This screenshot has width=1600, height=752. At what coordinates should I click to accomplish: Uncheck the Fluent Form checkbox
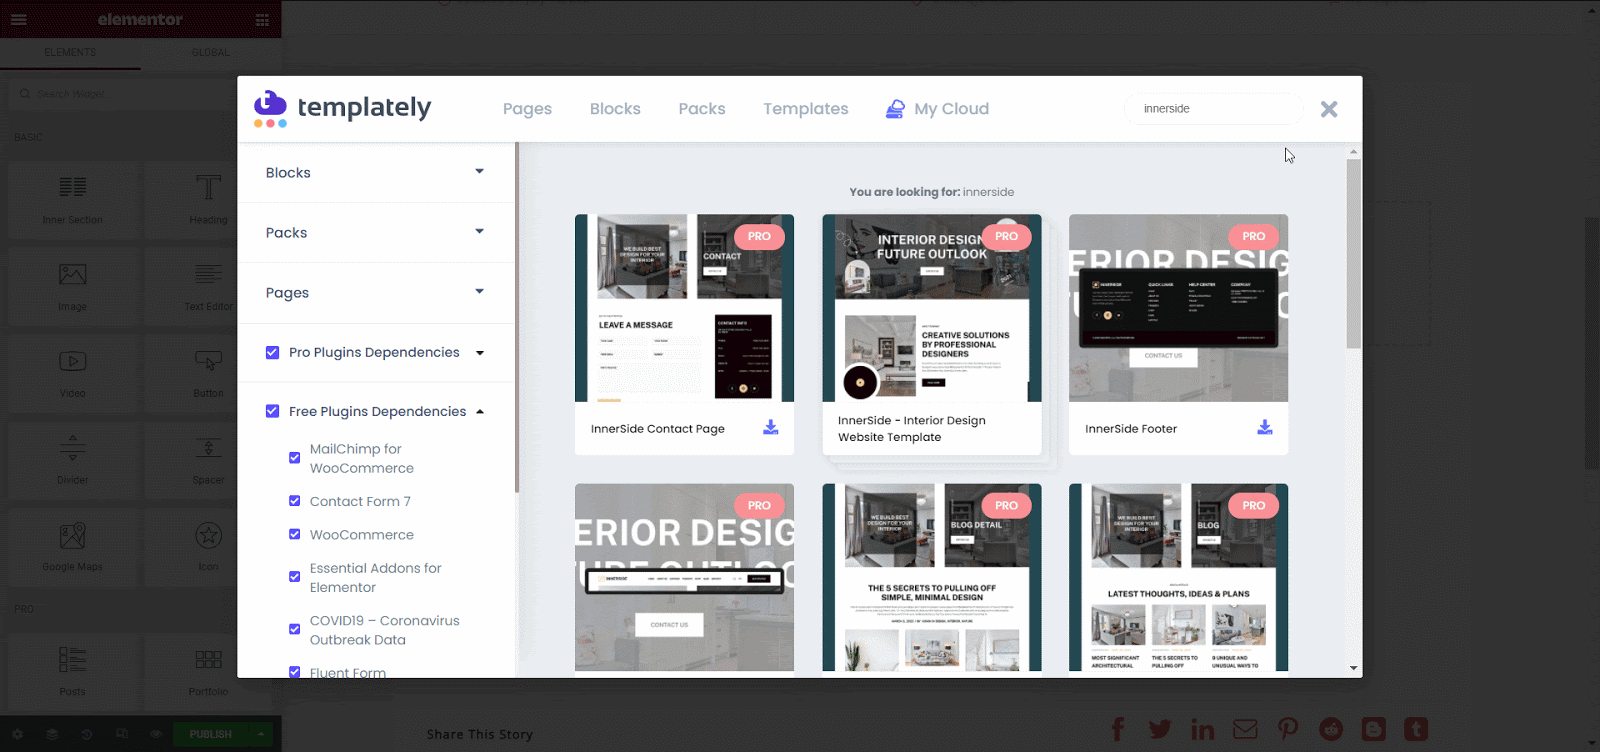click(294, 672)
